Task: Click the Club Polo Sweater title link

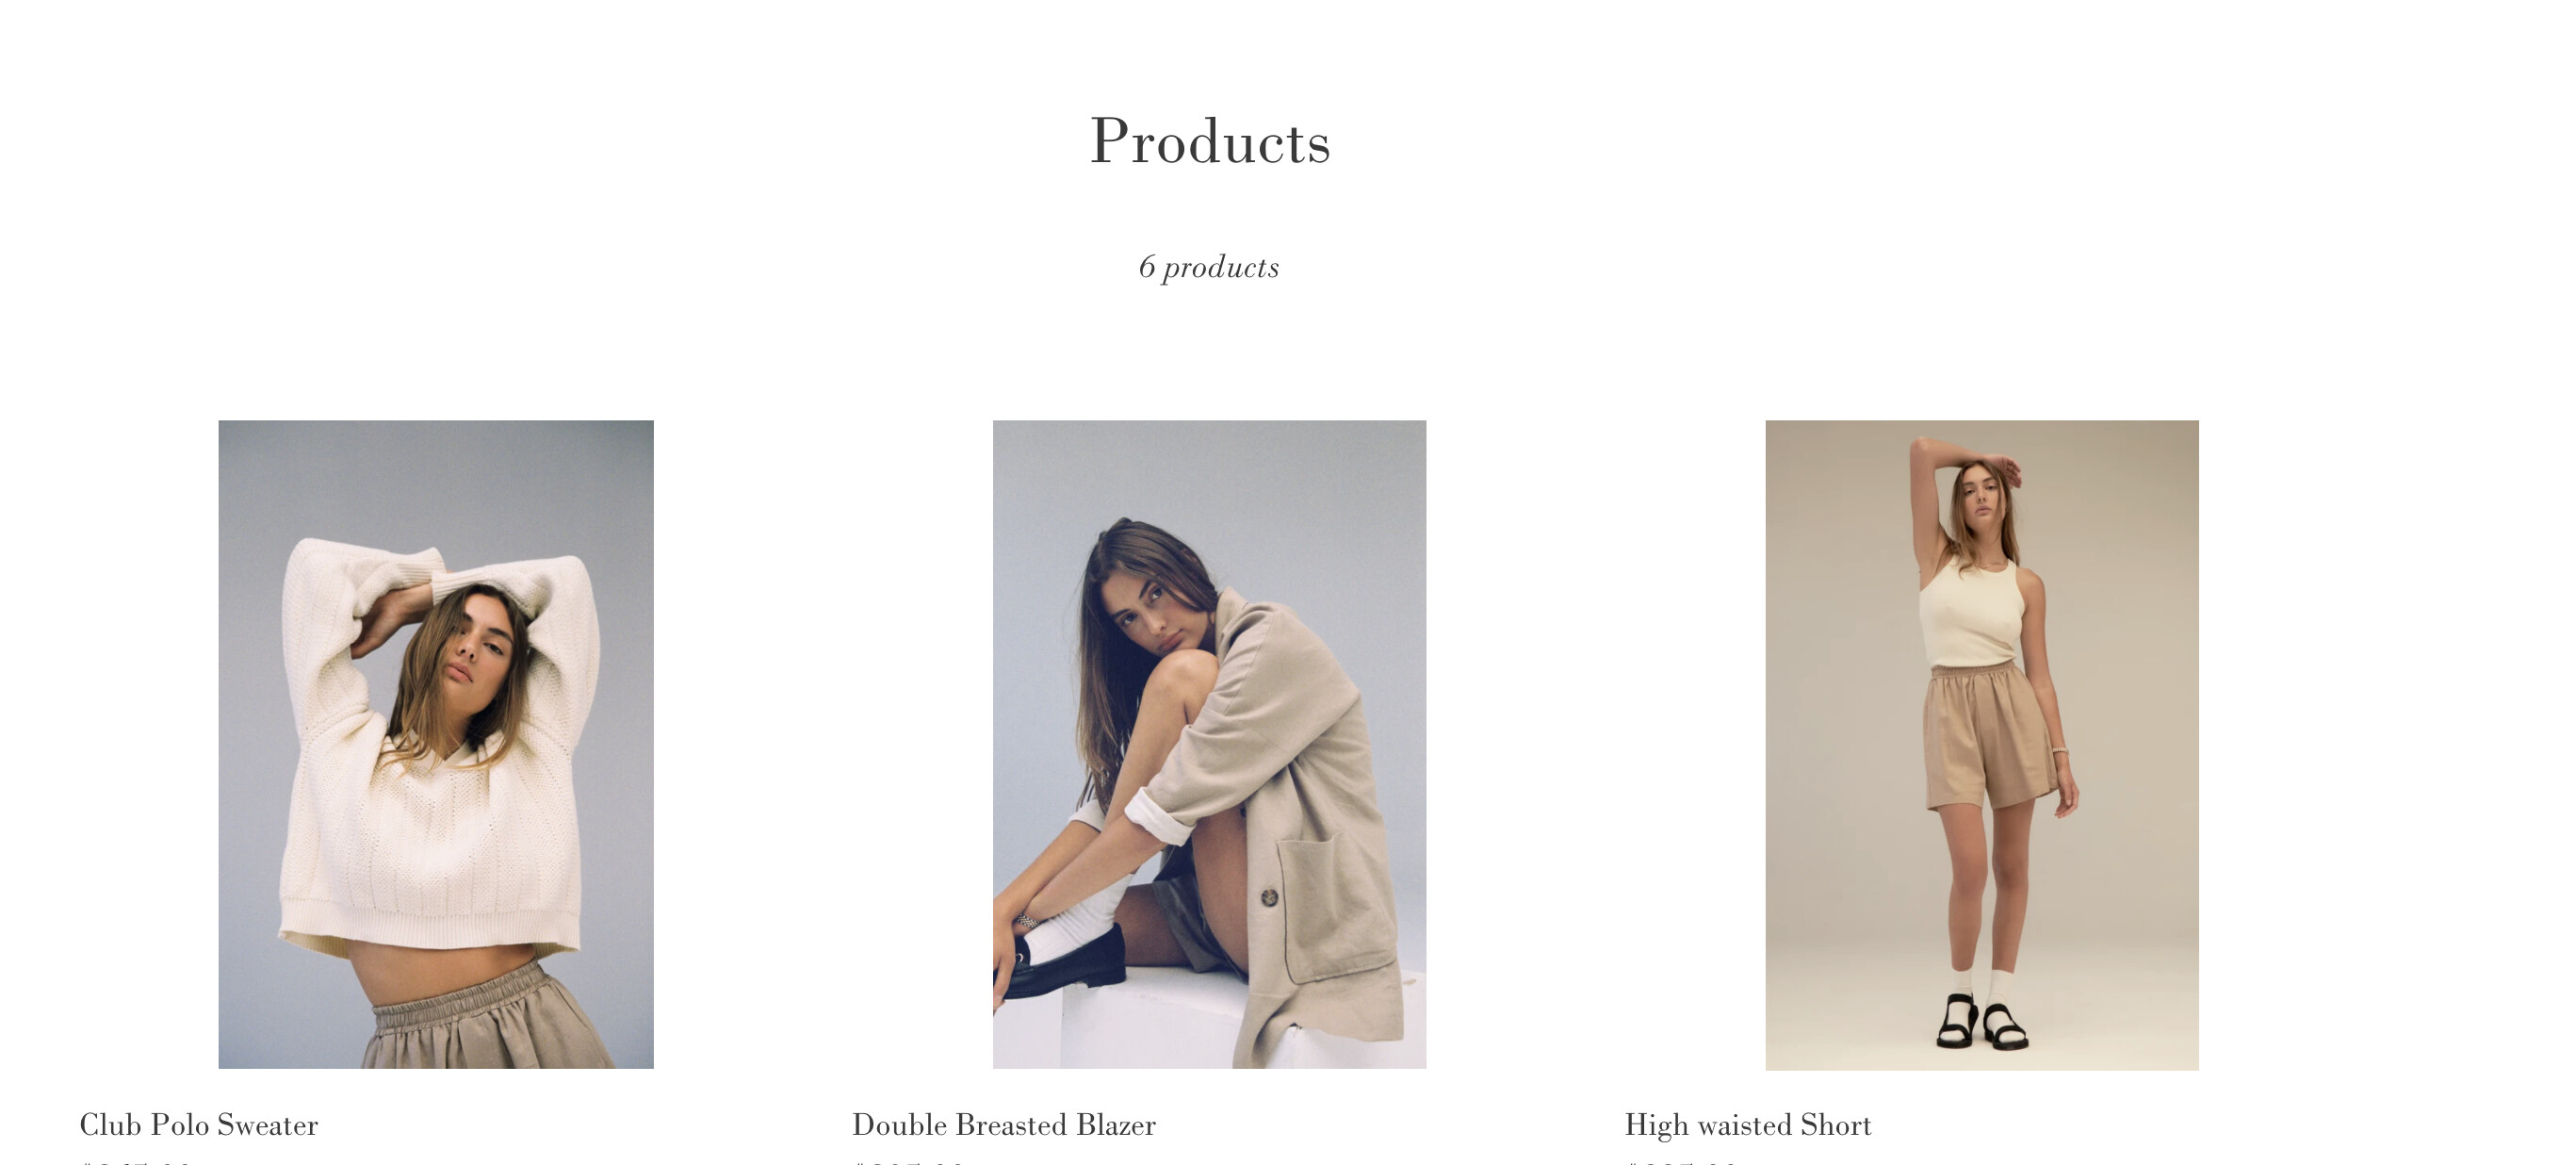Action: tap(199, 1125)
